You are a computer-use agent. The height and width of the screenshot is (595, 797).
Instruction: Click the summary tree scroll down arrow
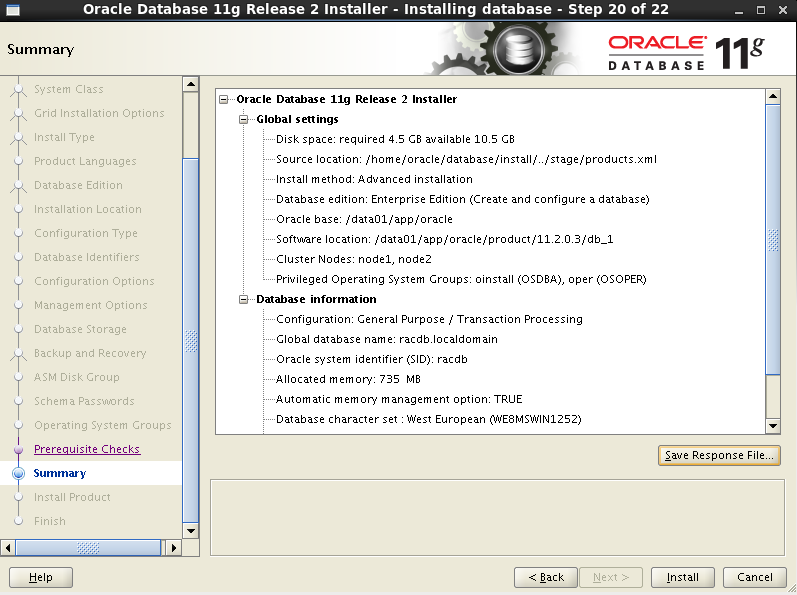click(x=773, y=426)
